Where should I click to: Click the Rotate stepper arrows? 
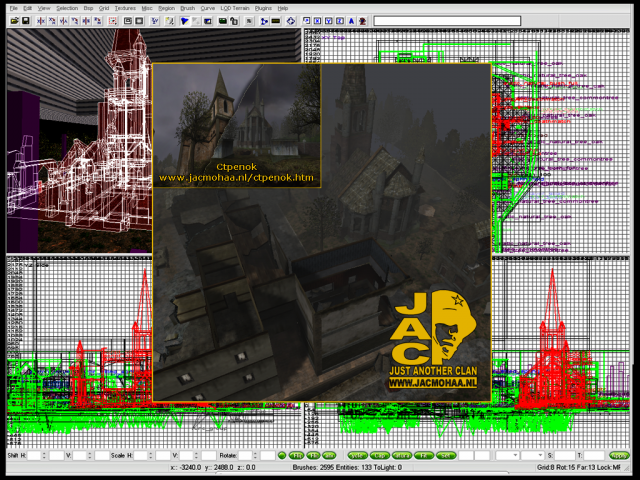tap(255, 456)
